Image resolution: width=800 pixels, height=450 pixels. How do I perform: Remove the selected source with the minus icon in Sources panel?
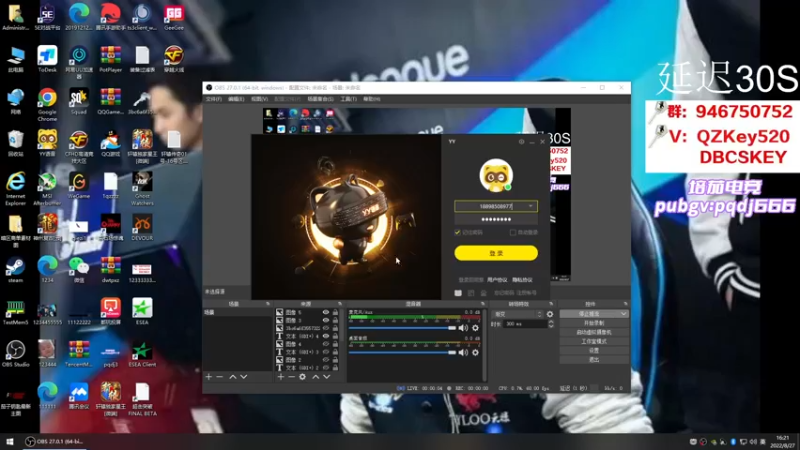[291, 377]
